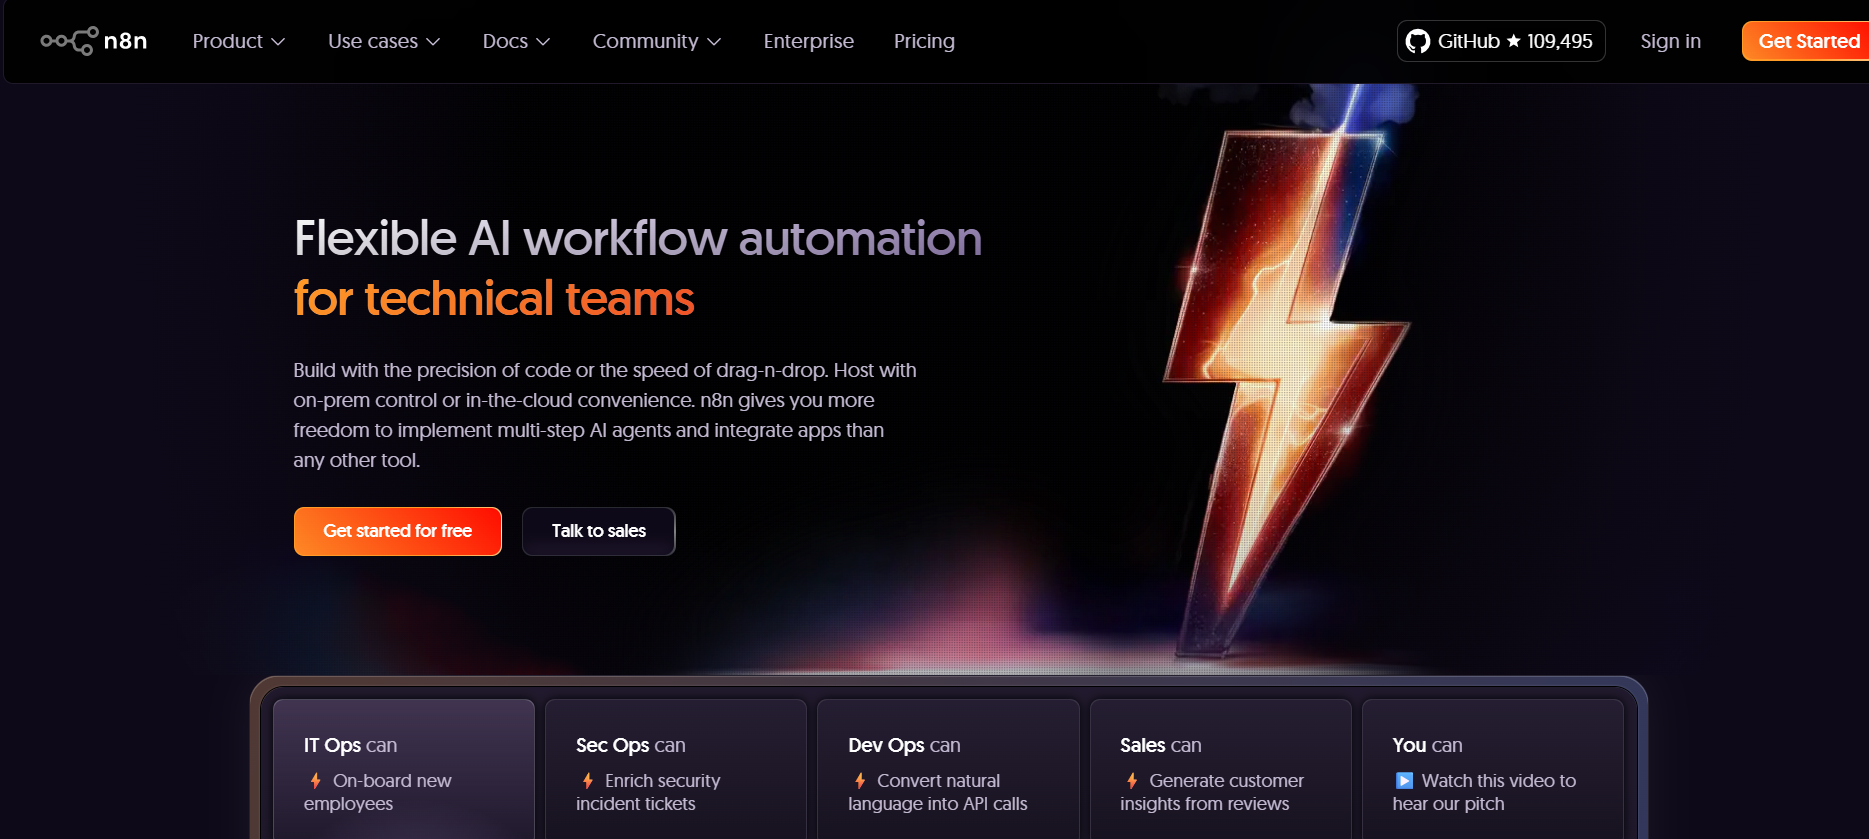Click 'On-board new employees' text
Image resolution: width=1869 pixels, height=839 pixels.
point(378,792)
